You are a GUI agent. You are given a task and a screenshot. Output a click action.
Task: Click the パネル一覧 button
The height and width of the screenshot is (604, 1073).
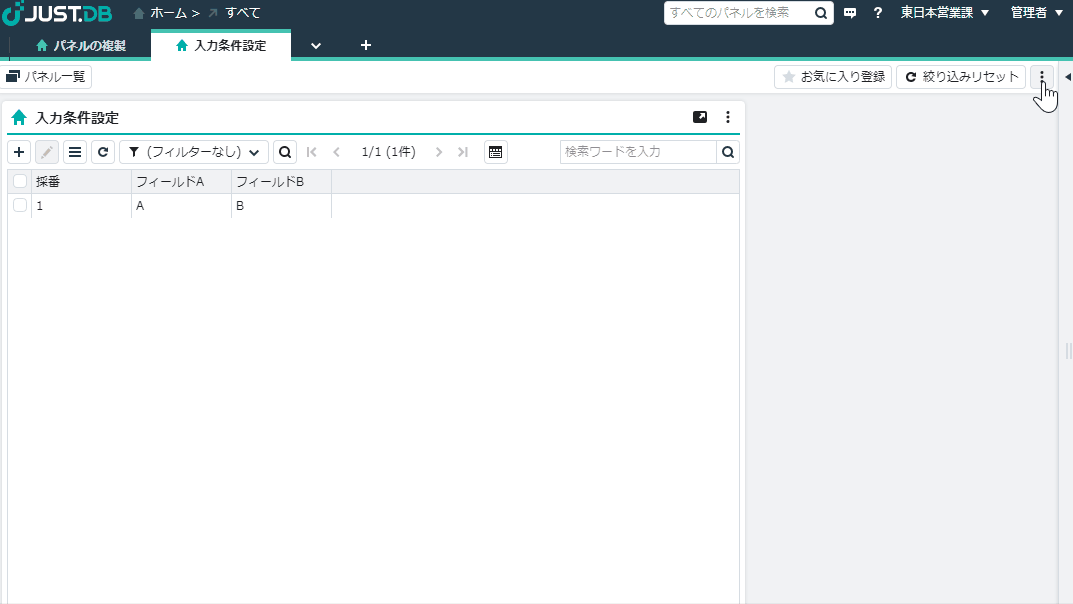[x=46, y=76]
